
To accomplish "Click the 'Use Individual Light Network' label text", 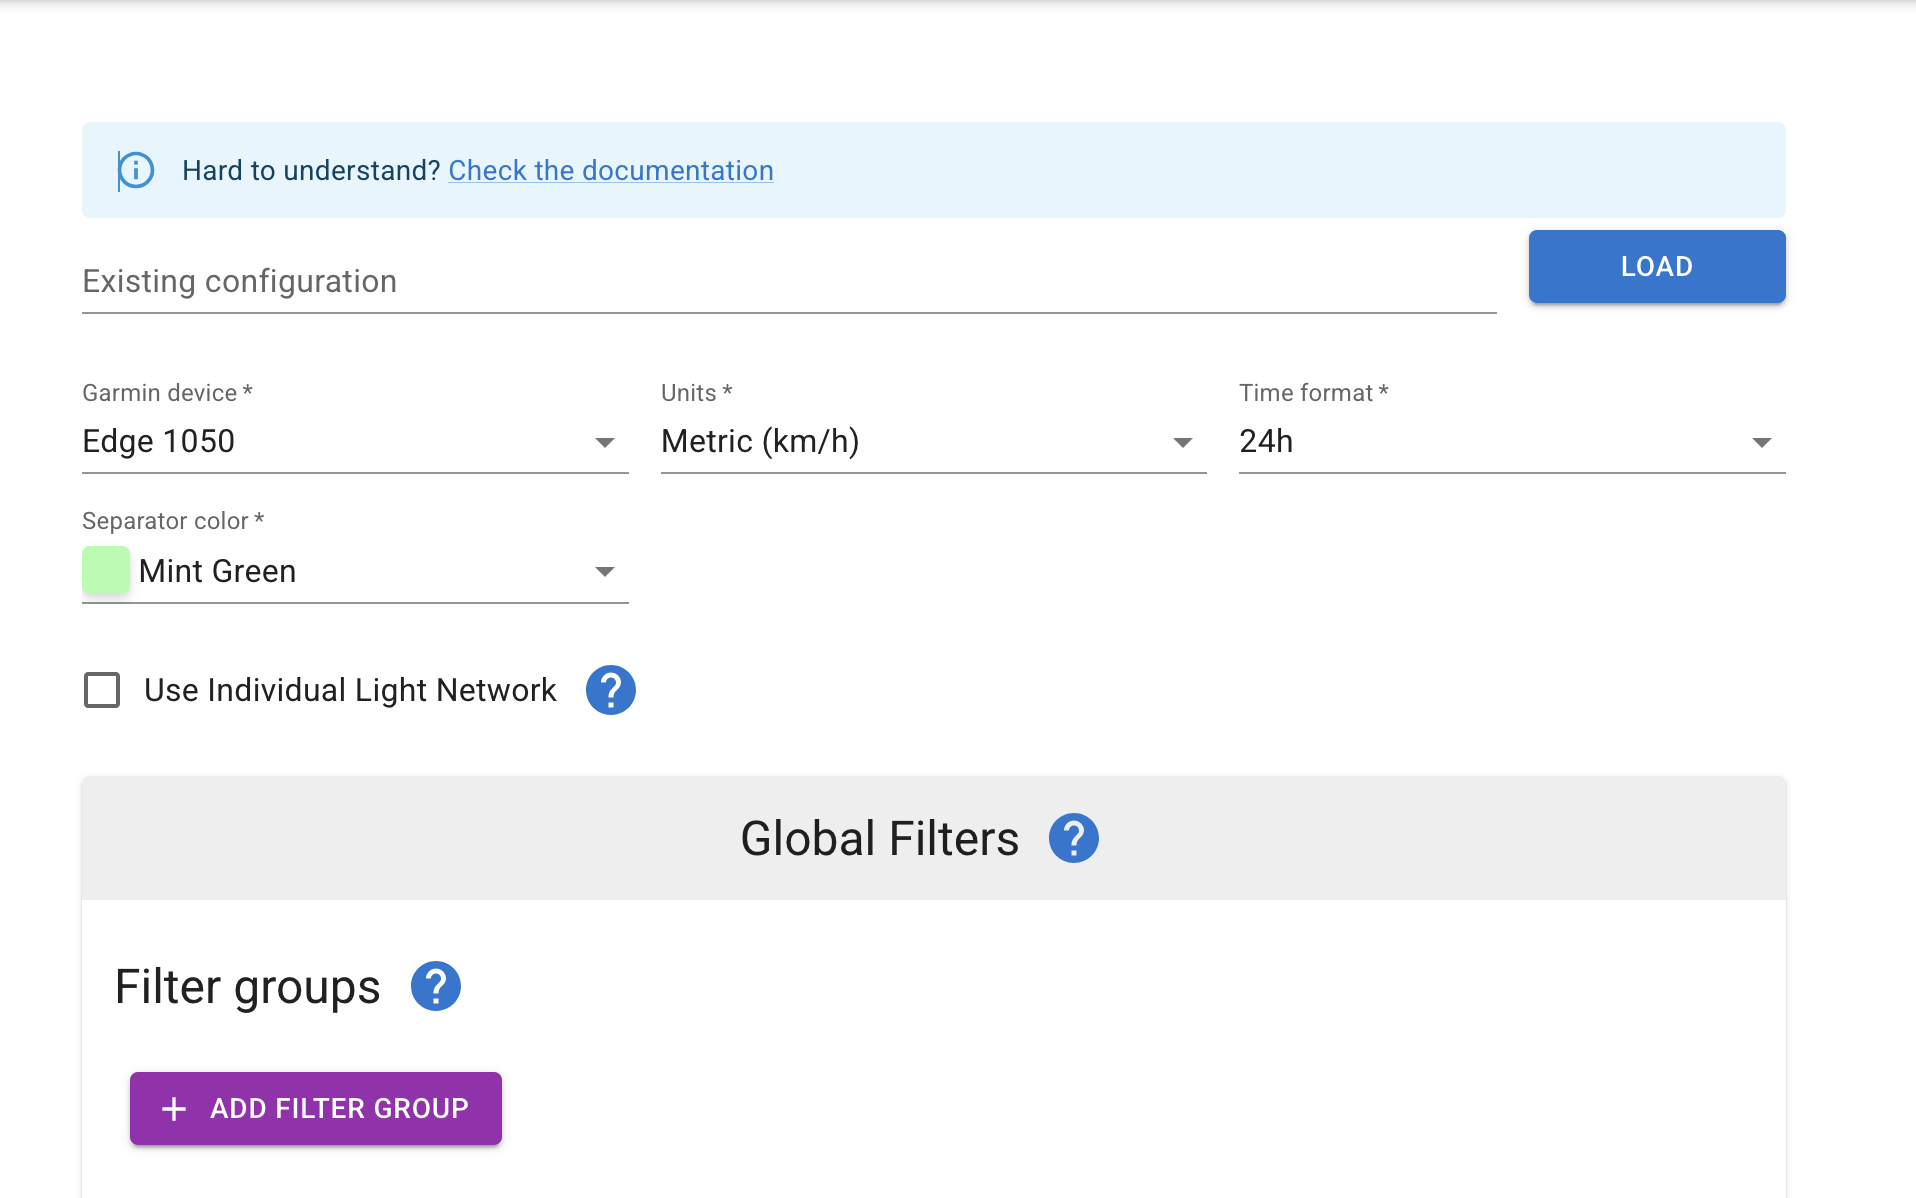I will (350, 690).
